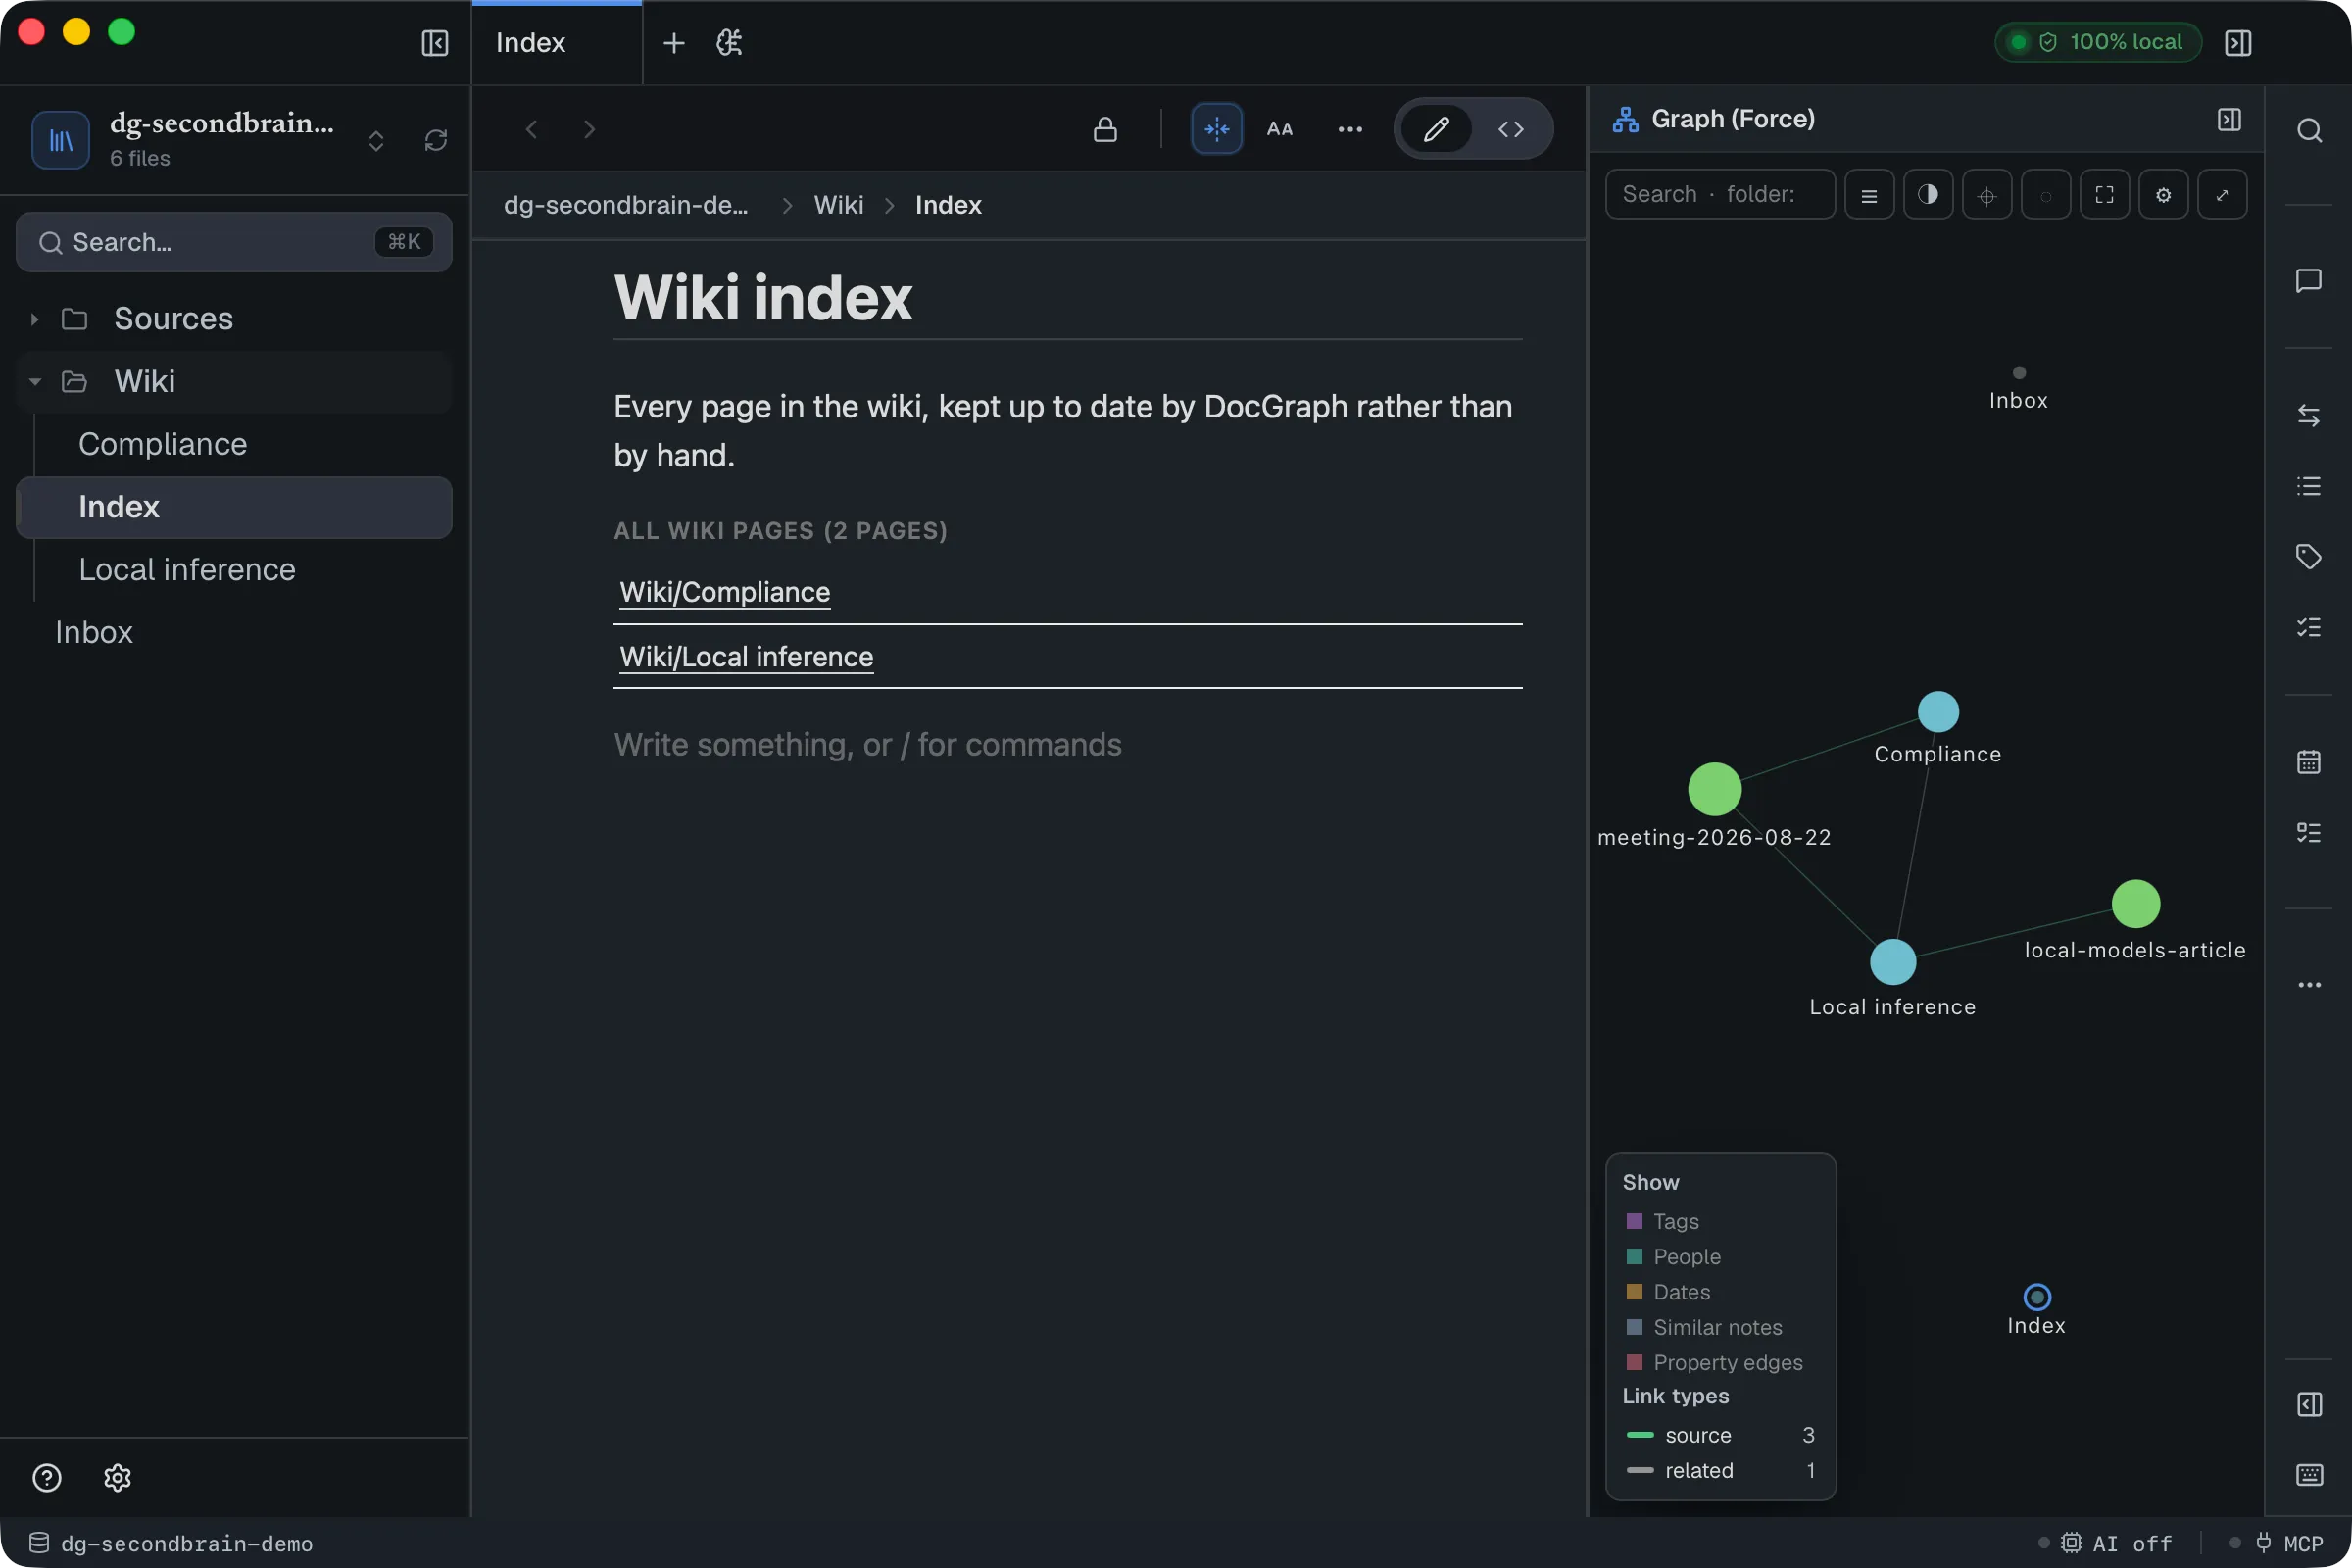Click Wiki in the breadcrumb
The image size is (2352, 1568).
pos(838,205)
